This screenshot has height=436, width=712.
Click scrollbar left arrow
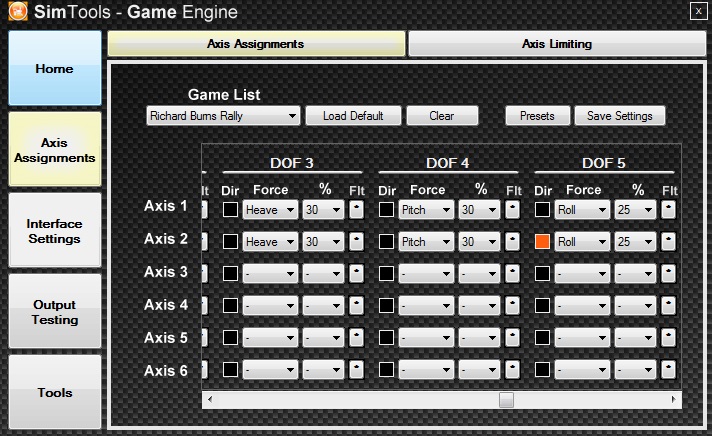coord(208,400)
